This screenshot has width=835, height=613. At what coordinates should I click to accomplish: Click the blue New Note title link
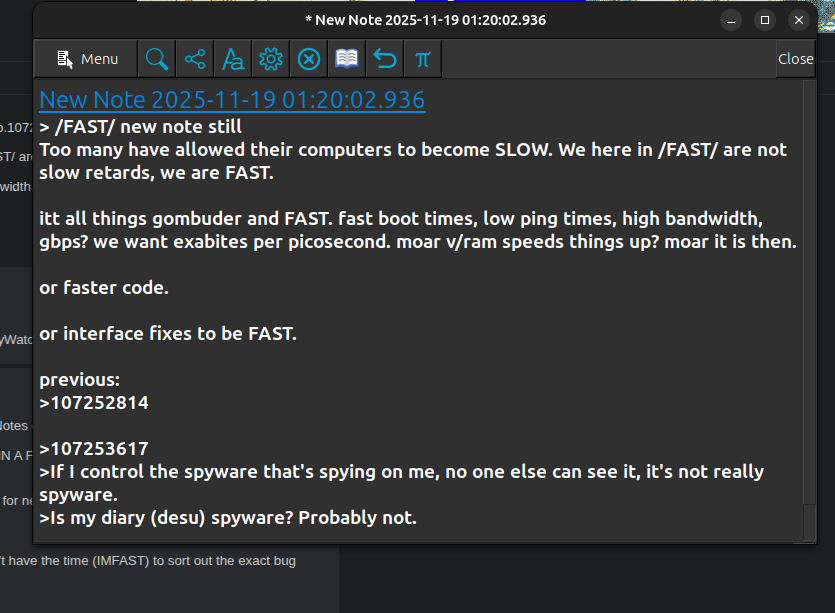232,100
